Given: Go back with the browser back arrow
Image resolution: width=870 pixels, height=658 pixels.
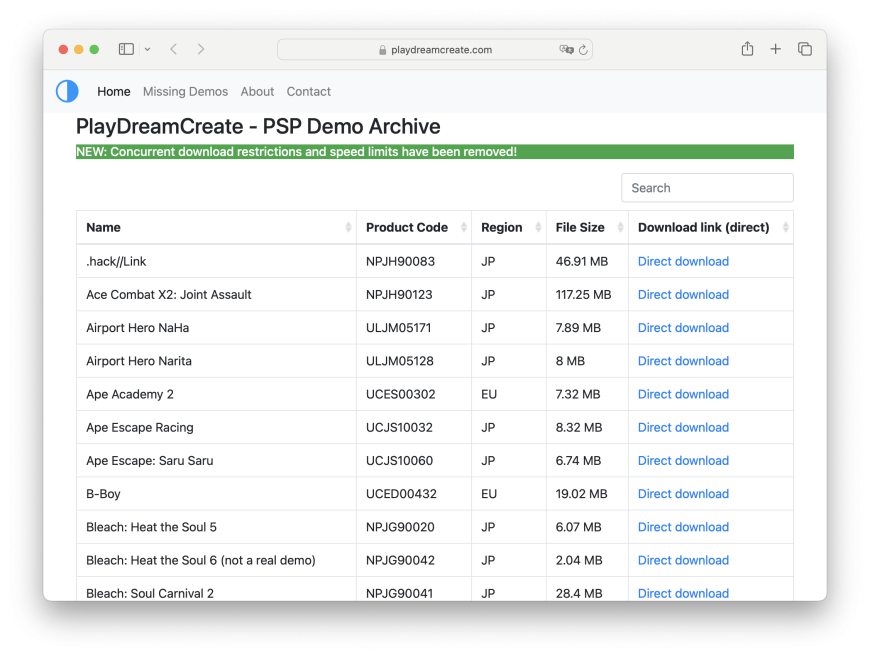Looking at the screenshot, I should pos(174,49).
